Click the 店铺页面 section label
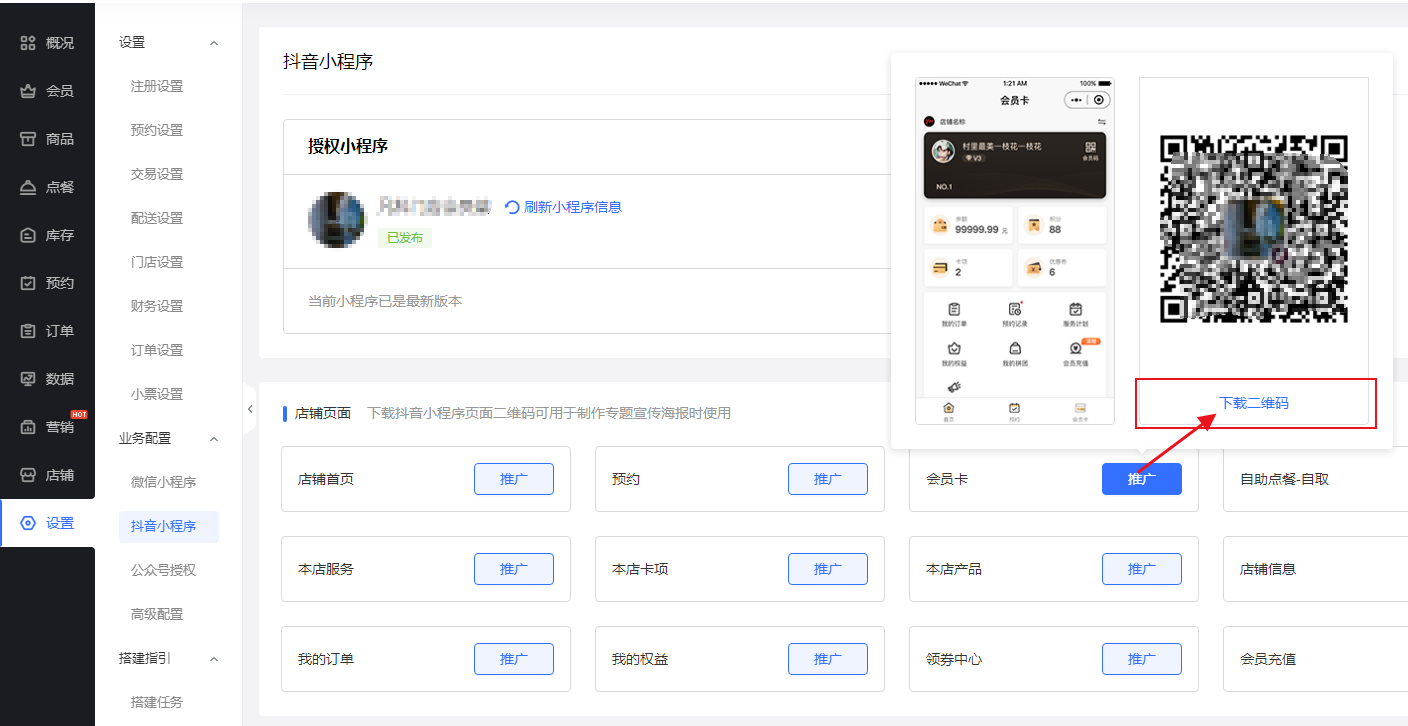 coord(323,413)
